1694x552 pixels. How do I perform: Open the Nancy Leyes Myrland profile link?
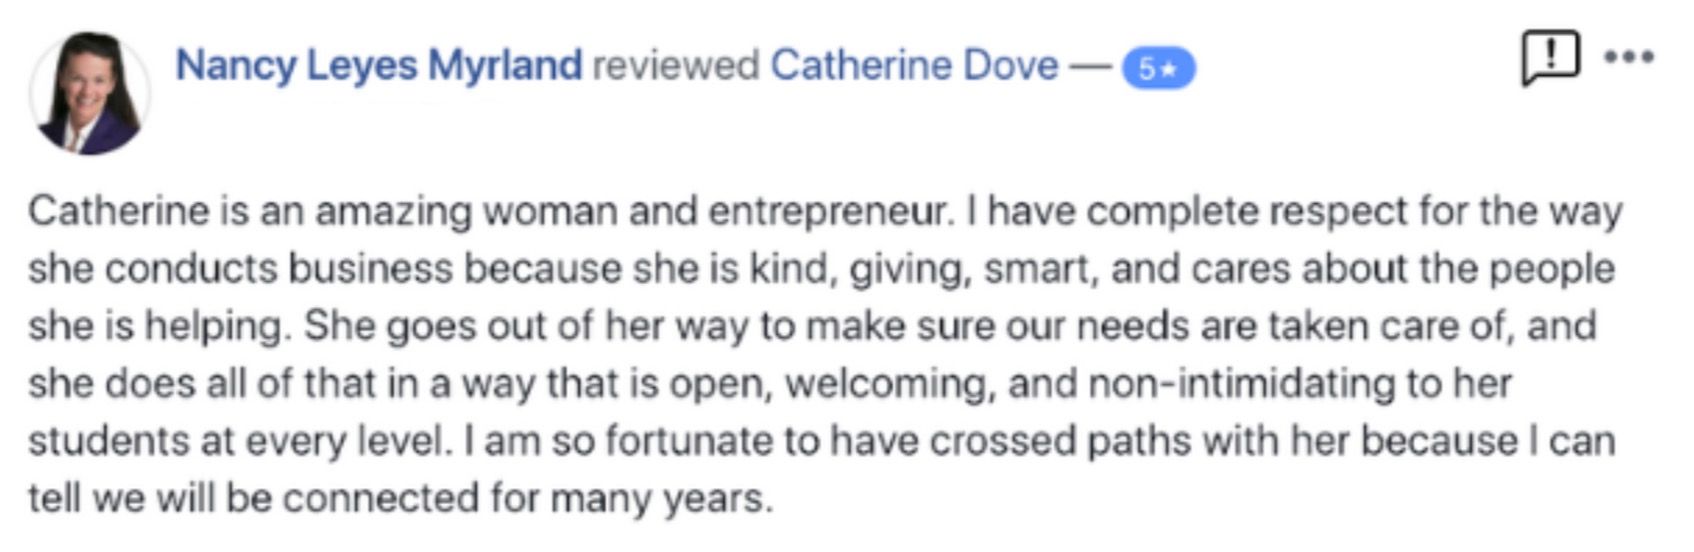[378, 66]
